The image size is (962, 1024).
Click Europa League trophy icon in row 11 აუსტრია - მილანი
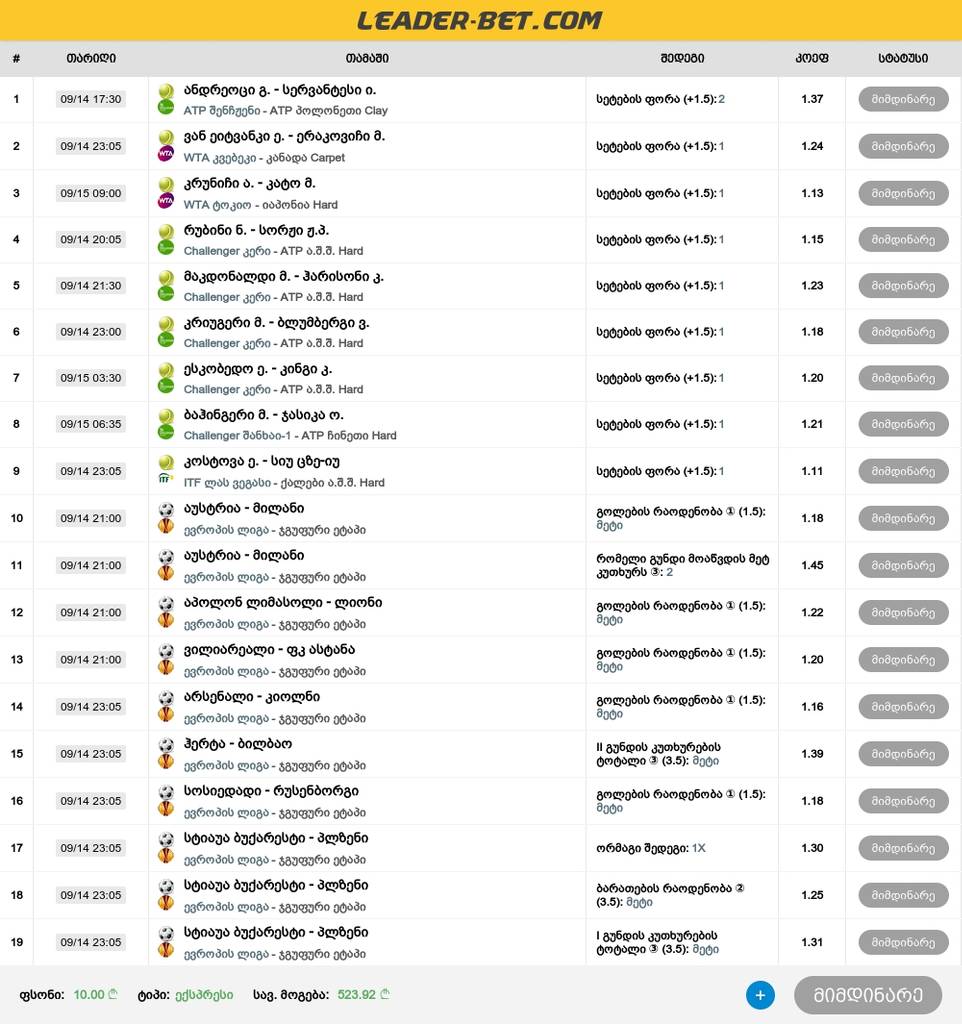tap(166, 573)
